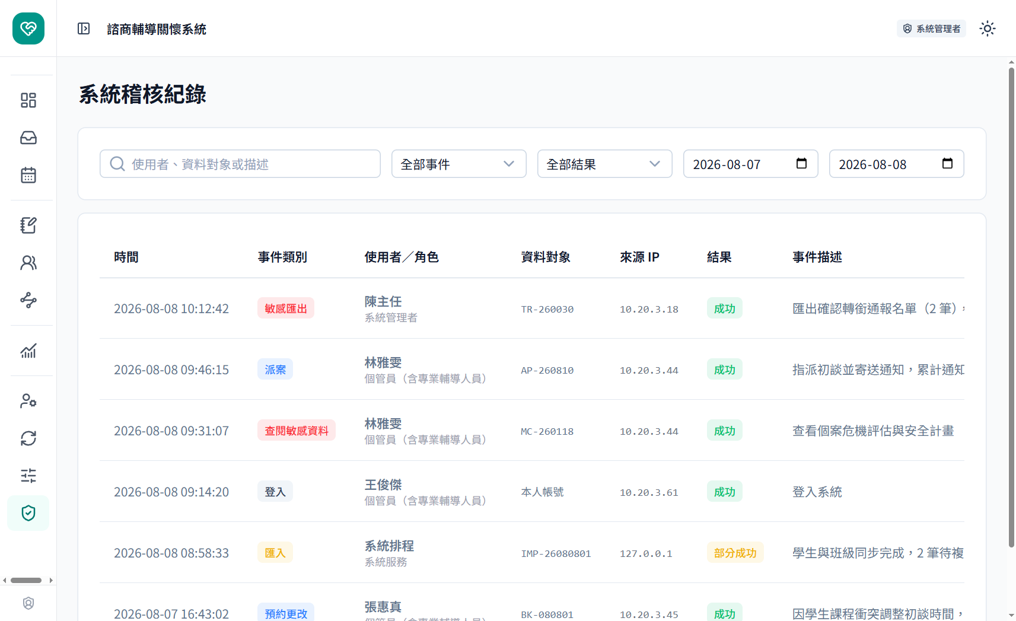Open the statistics chart icon

coord(29,351)
